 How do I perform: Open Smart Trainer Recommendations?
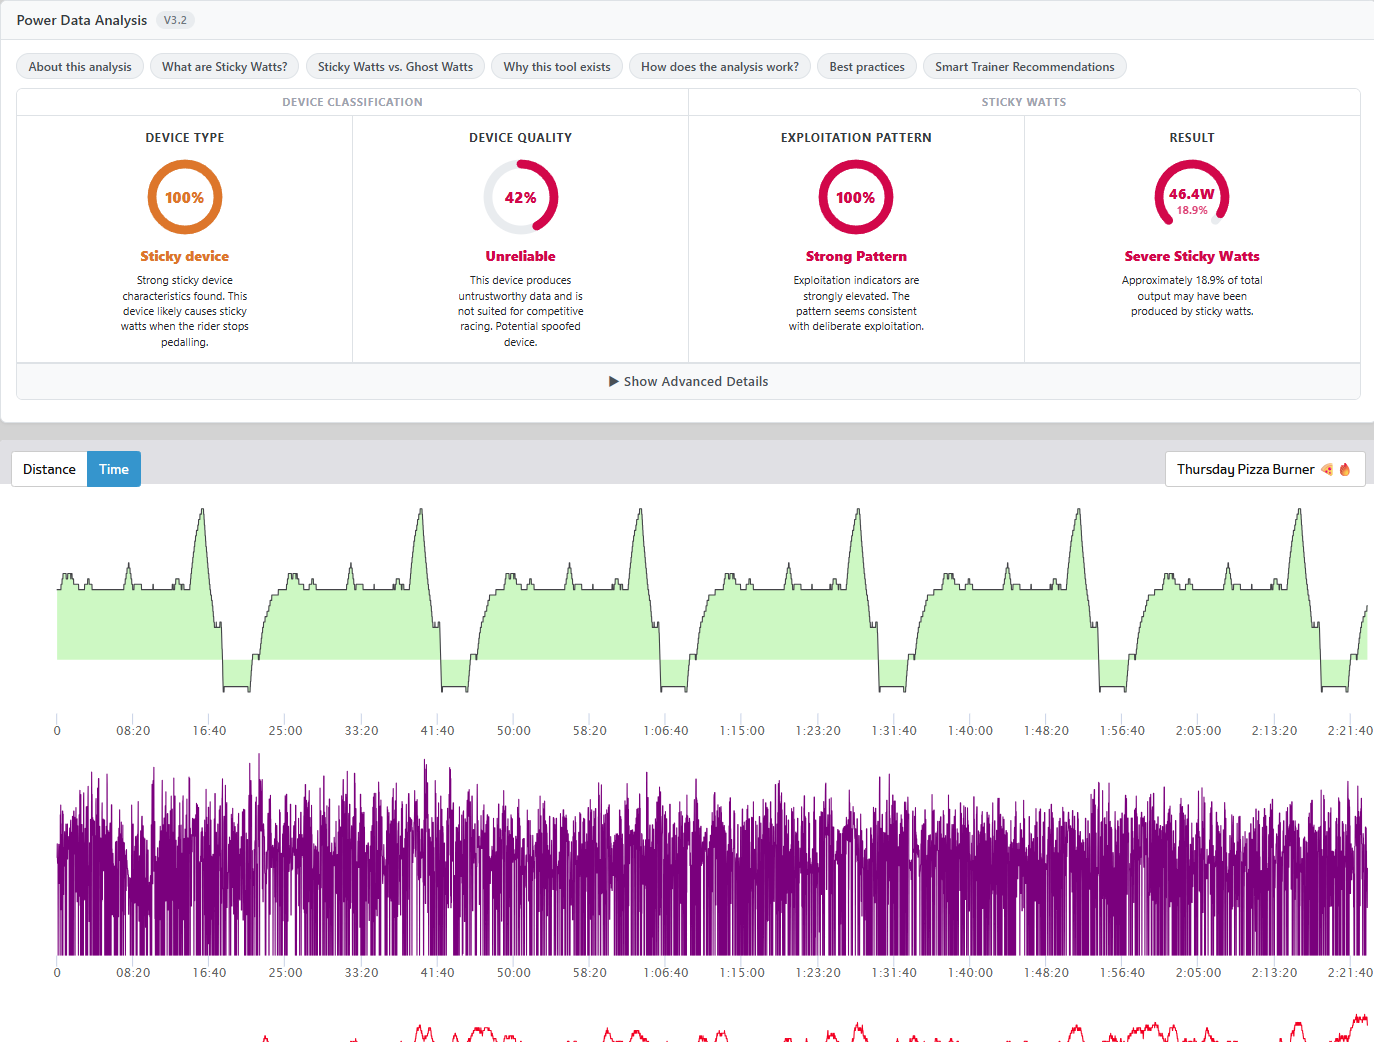(x=1025, y=67)
